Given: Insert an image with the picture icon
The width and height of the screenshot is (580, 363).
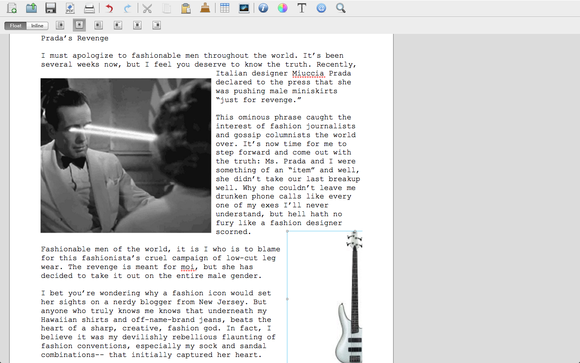Looking at the screenshot, I should pyautogui.click(x=244, y=8).
